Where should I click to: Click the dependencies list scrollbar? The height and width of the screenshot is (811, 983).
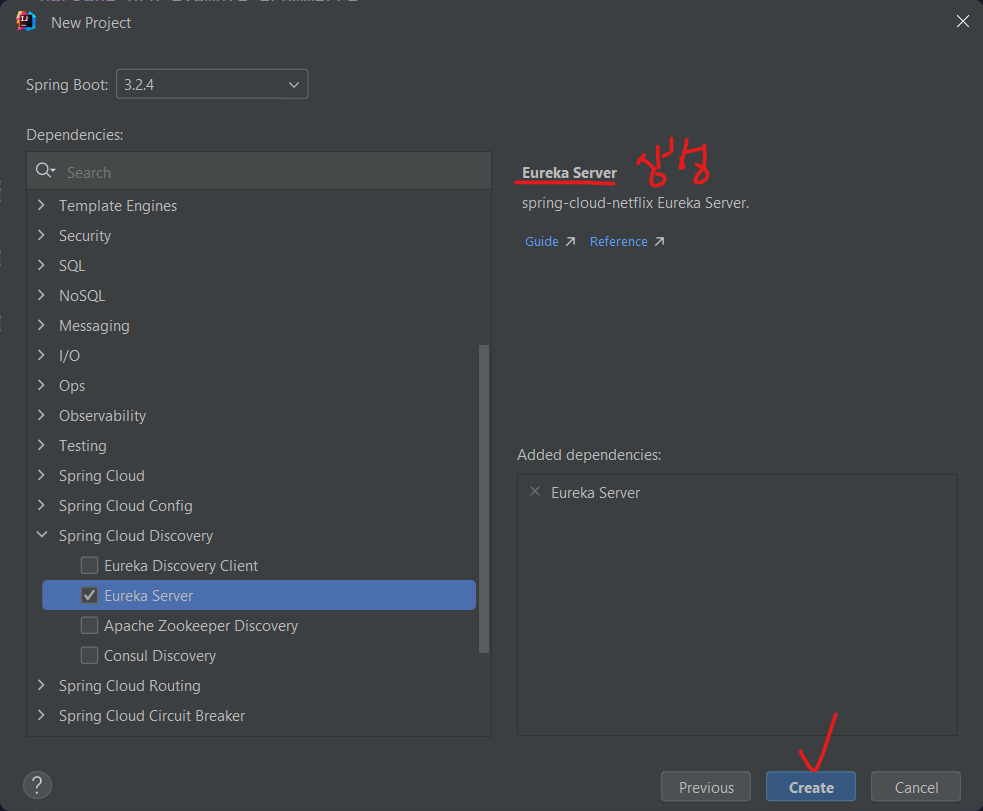(483, 498)
